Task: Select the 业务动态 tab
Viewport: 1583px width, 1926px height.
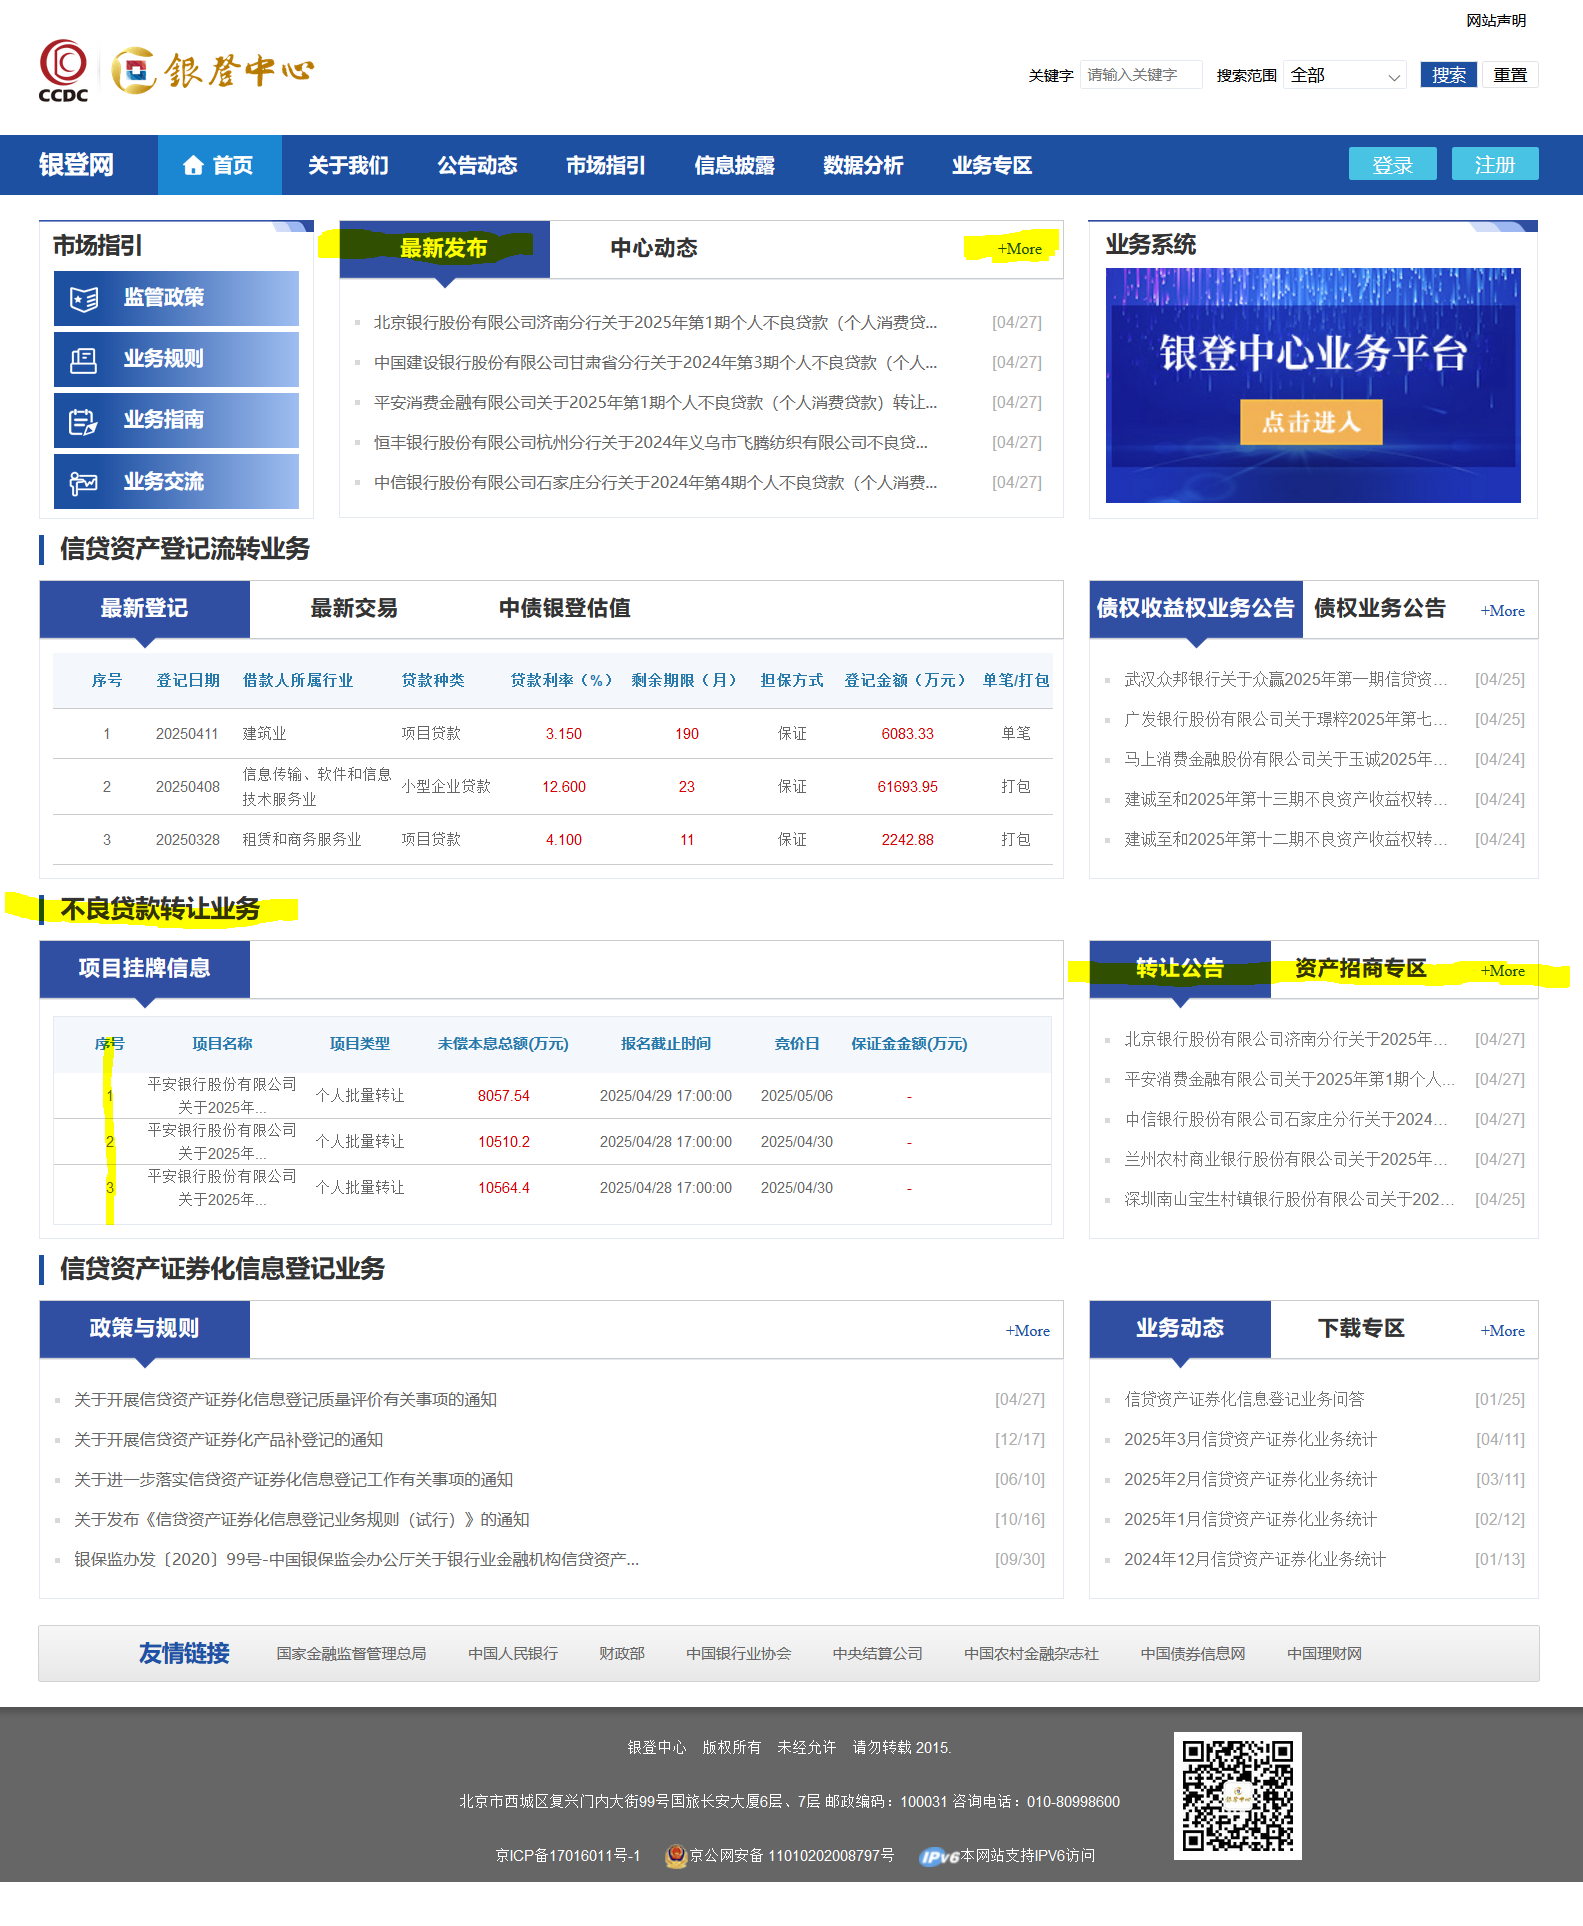Action: [x=1180, y=1328]
